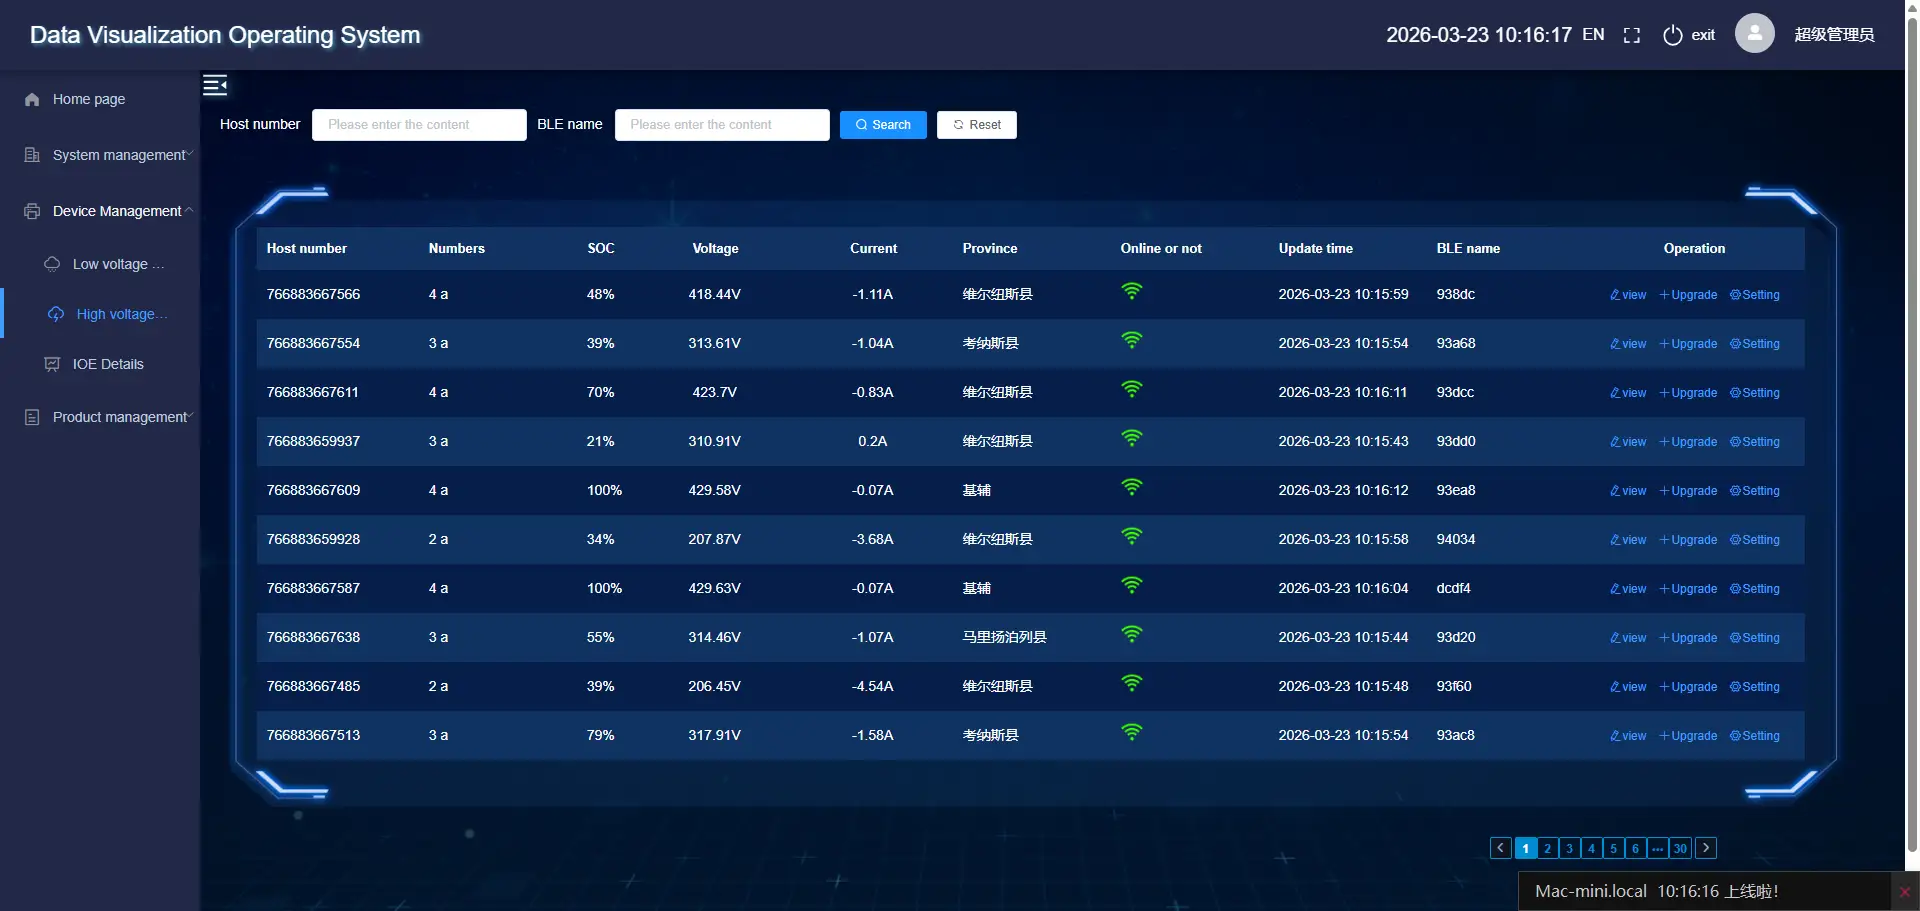Click the blue Search button
Screen dimensions: 1920x911
882,125
